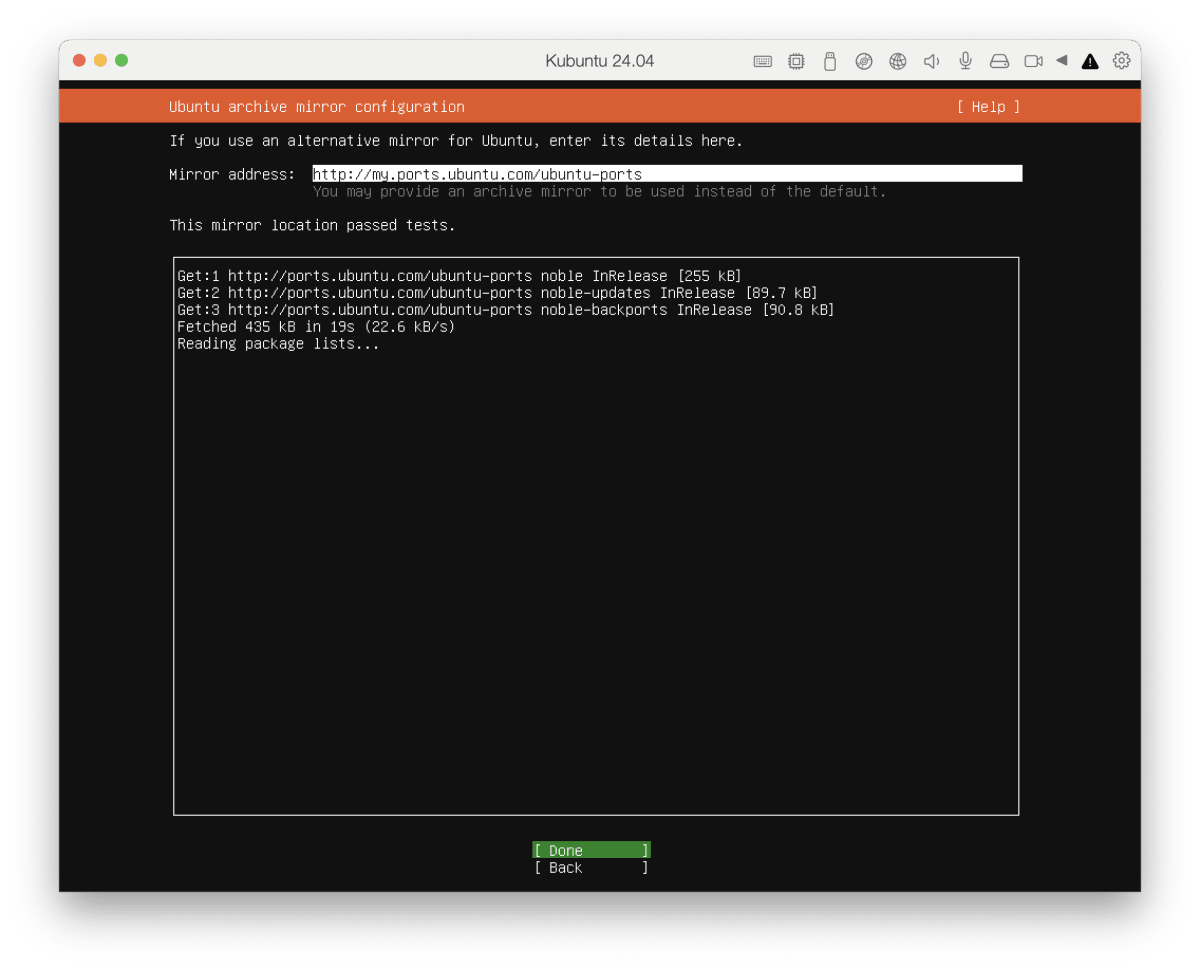Image resolution: width=1200 pixels, height=970 pixels.
Task: Close the Kubuntu 24.04 window
Action: coord(79,61)
